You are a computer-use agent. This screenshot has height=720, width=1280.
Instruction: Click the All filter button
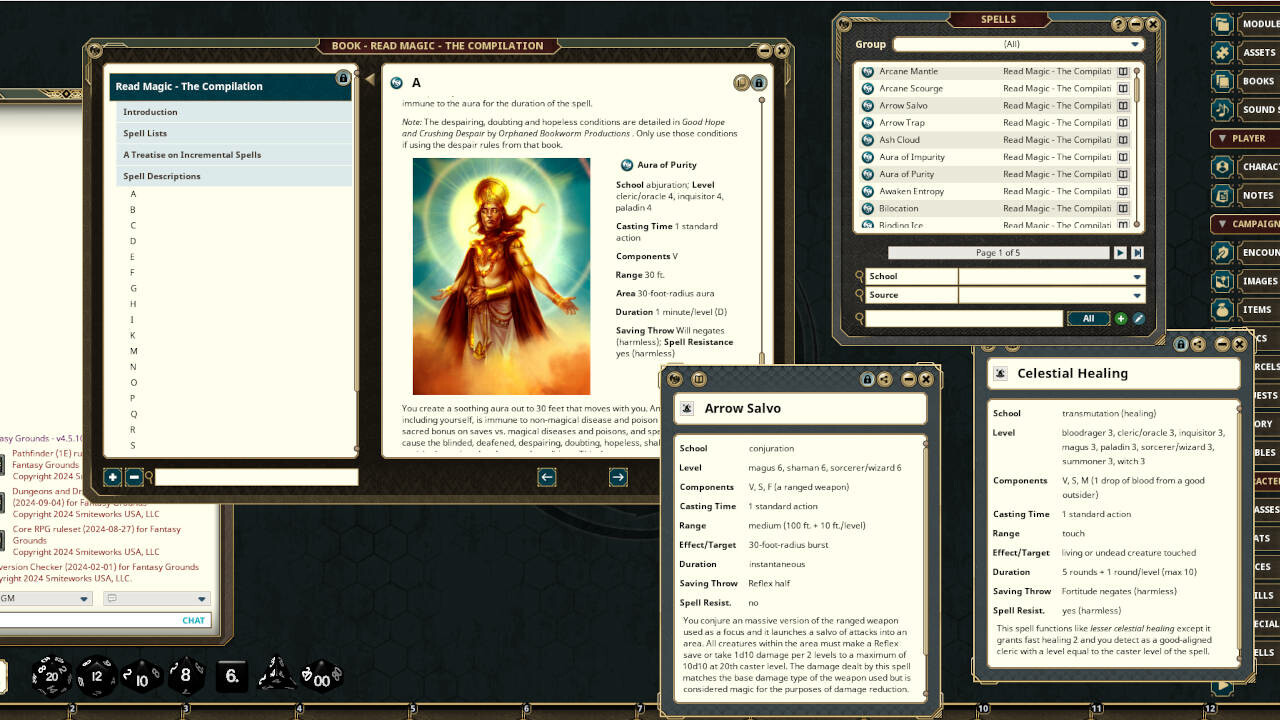tap(1088, 318)
